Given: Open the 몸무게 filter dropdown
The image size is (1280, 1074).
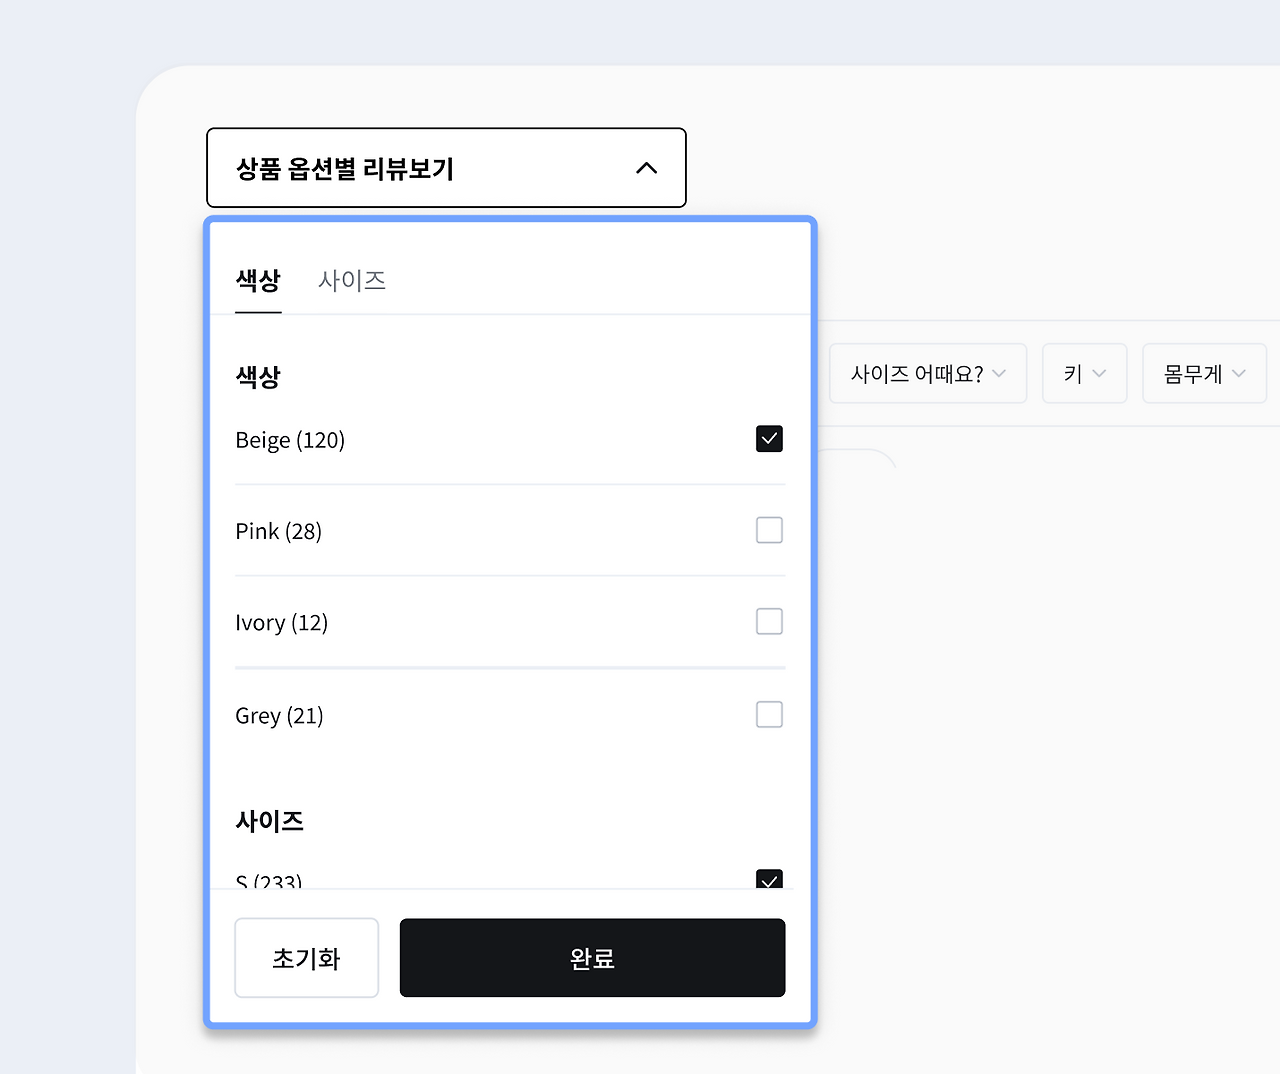Looking at the screenshot, I should (x=1204, y=373).
